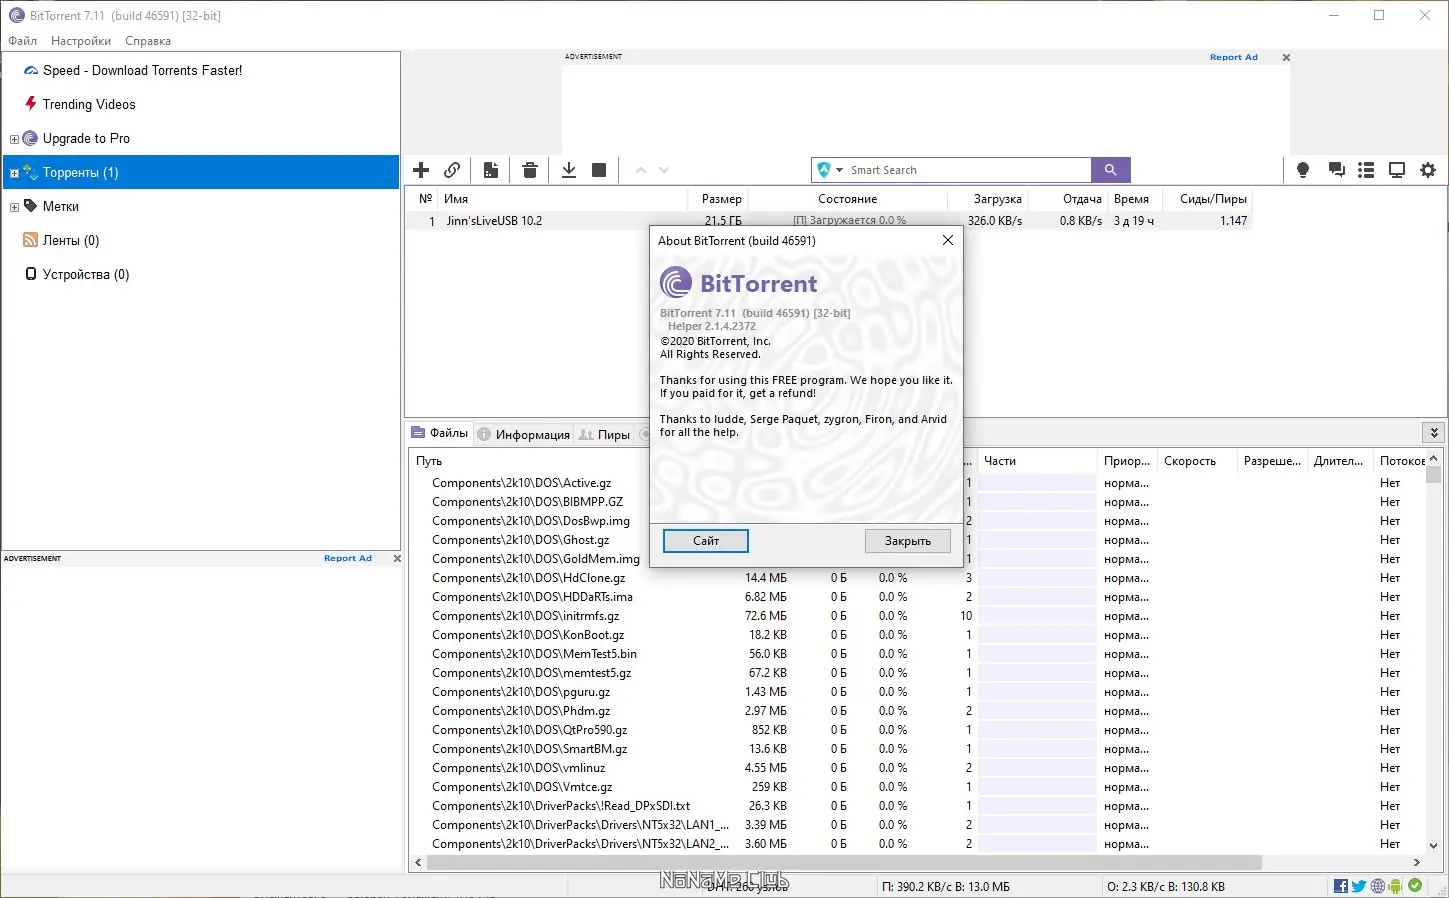Open the Smart Search provider dropdown arrow

840,170
